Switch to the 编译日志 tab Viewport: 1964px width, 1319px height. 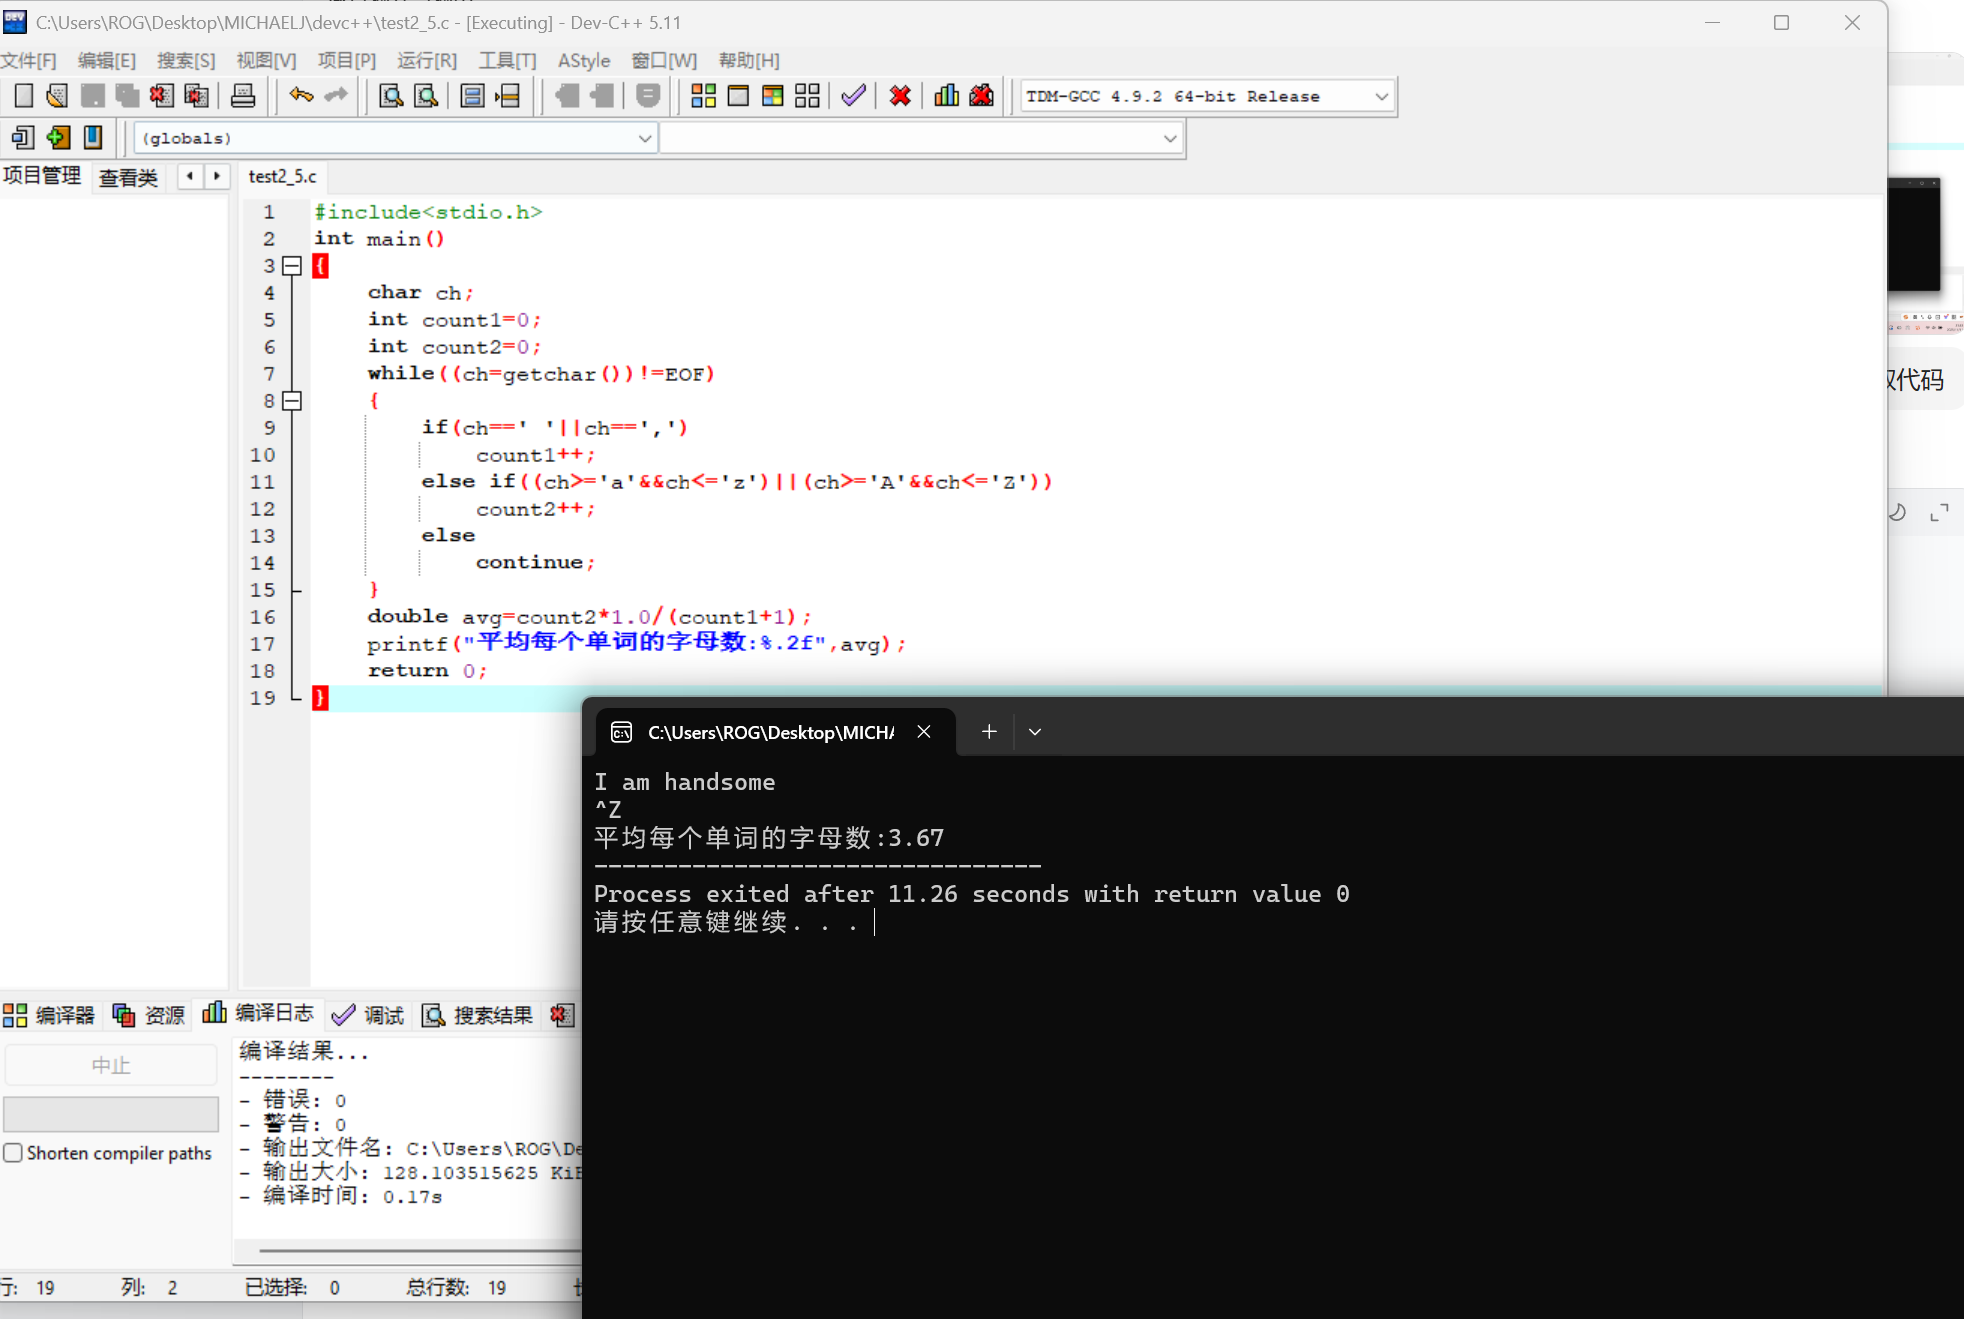point(259,1014)
